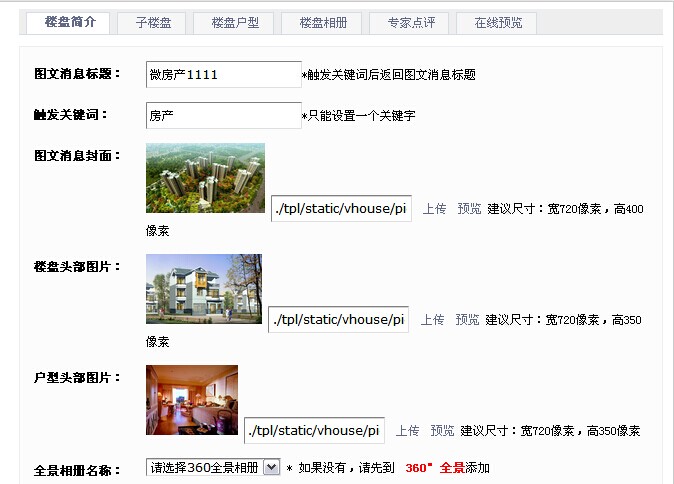Click the 户型头部图片 interior thumbnail
This screenshot has width=674, height=484.
tap(192, 400)
